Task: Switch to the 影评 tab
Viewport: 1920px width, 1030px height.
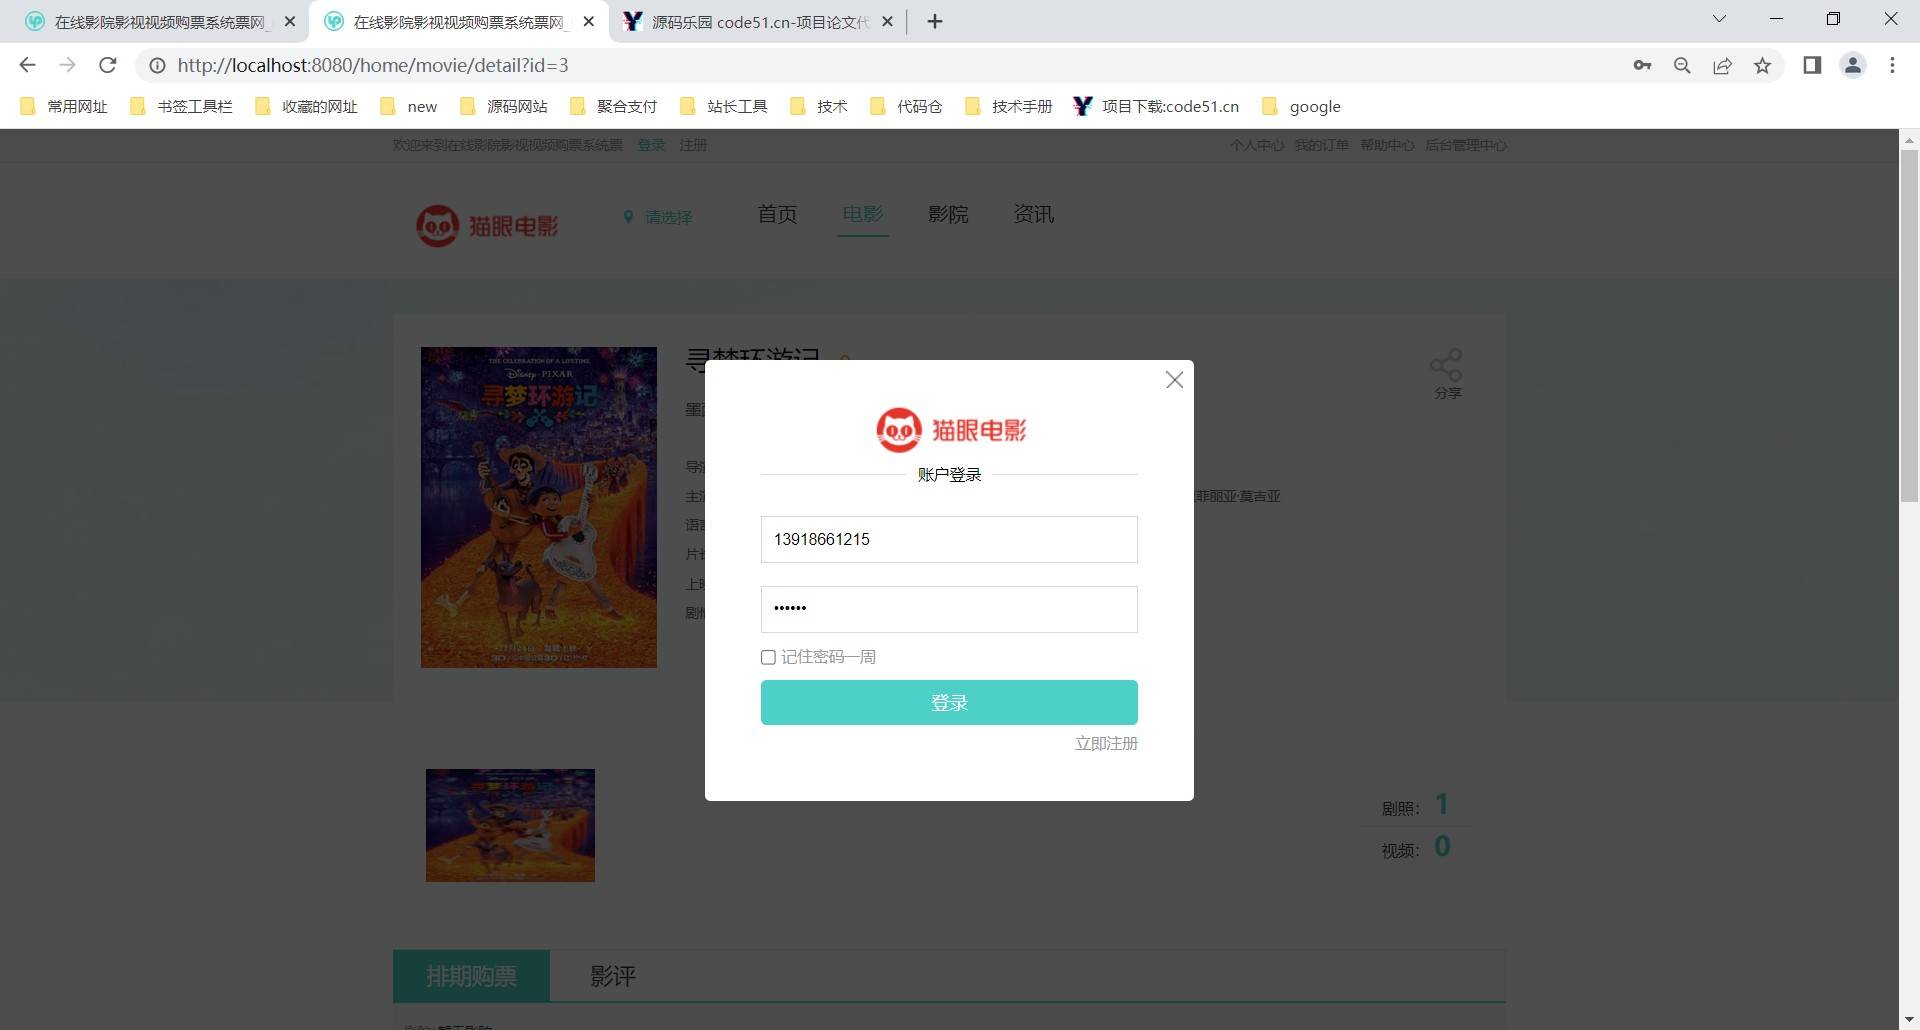Action: click(x=612, y=976)
